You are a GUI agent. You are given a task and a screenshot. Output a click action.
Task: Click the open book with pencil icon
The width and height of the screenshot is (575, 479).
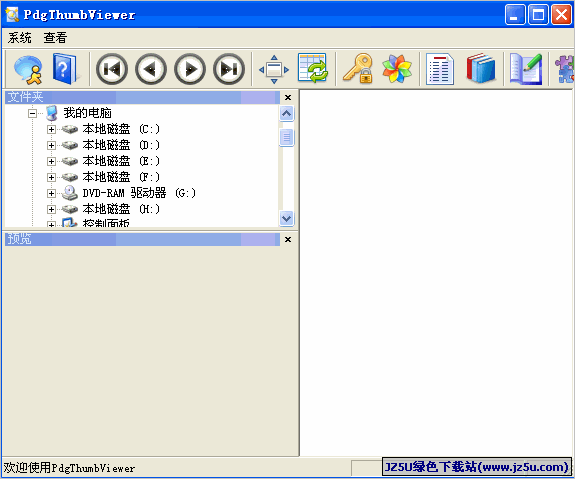click(526, 69)
